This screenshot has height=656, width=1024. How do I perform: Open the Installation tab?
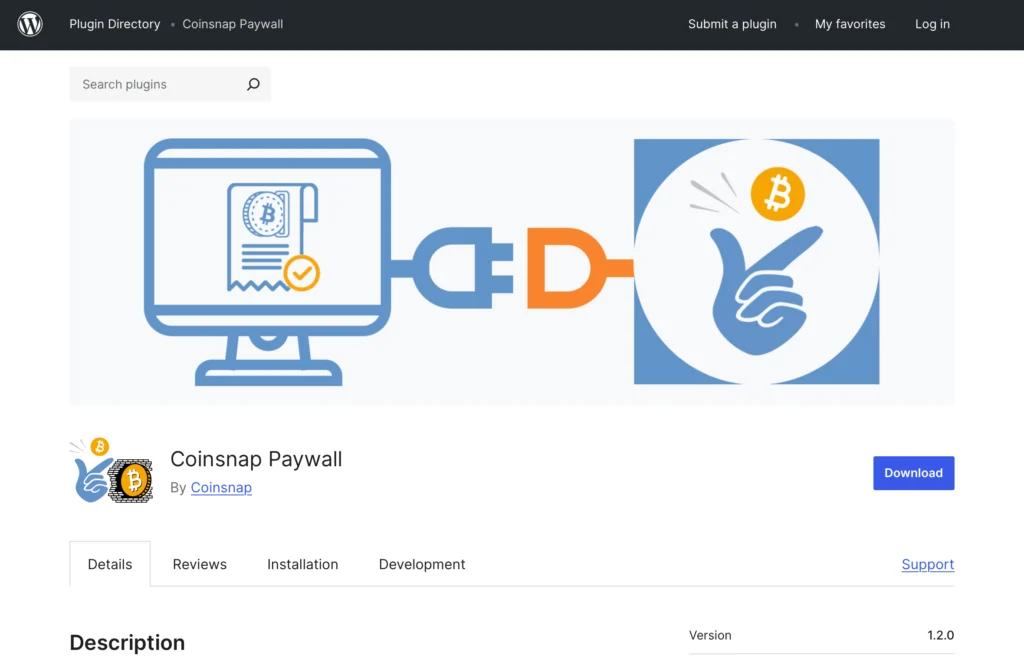(302, 564)
